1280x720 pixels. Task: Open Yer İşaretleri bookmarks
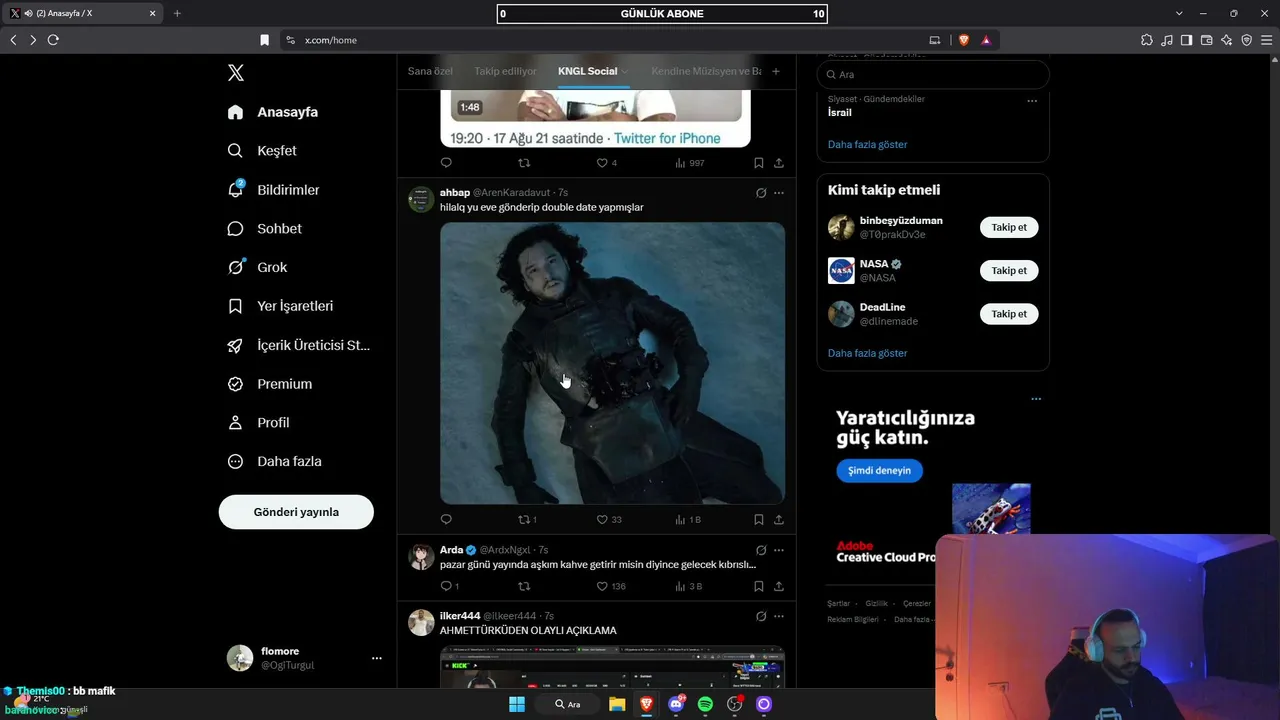[x=280, y=306]
